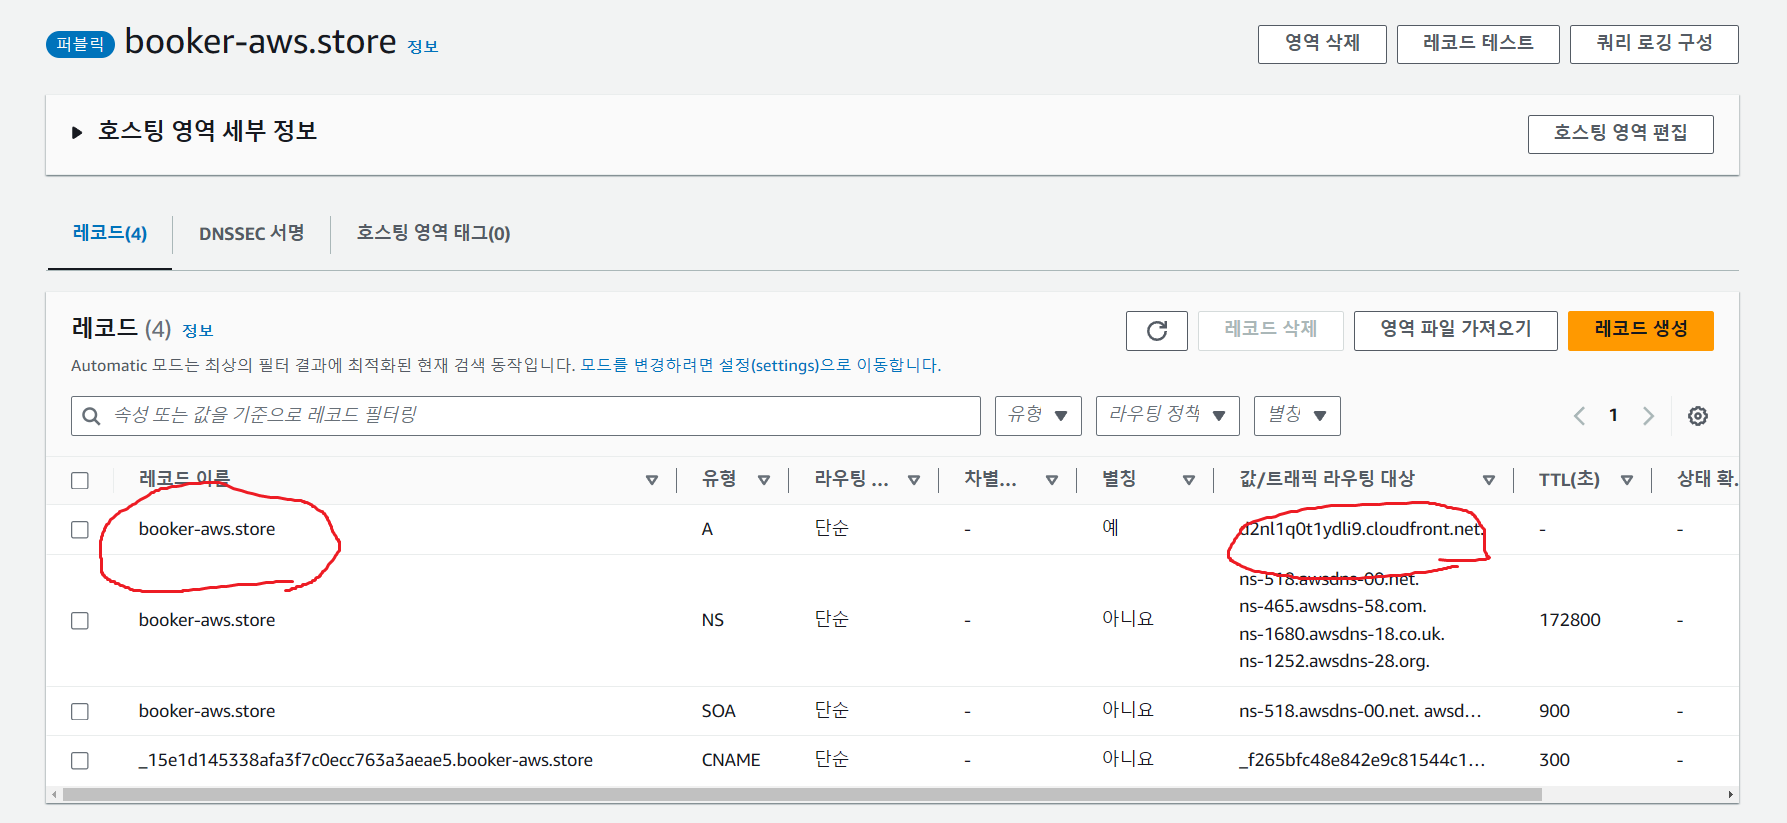Image resolution: width=1787 pixels, height=823 pixels.
Task: Click the CNAME record name text
Action: (366, 760)
